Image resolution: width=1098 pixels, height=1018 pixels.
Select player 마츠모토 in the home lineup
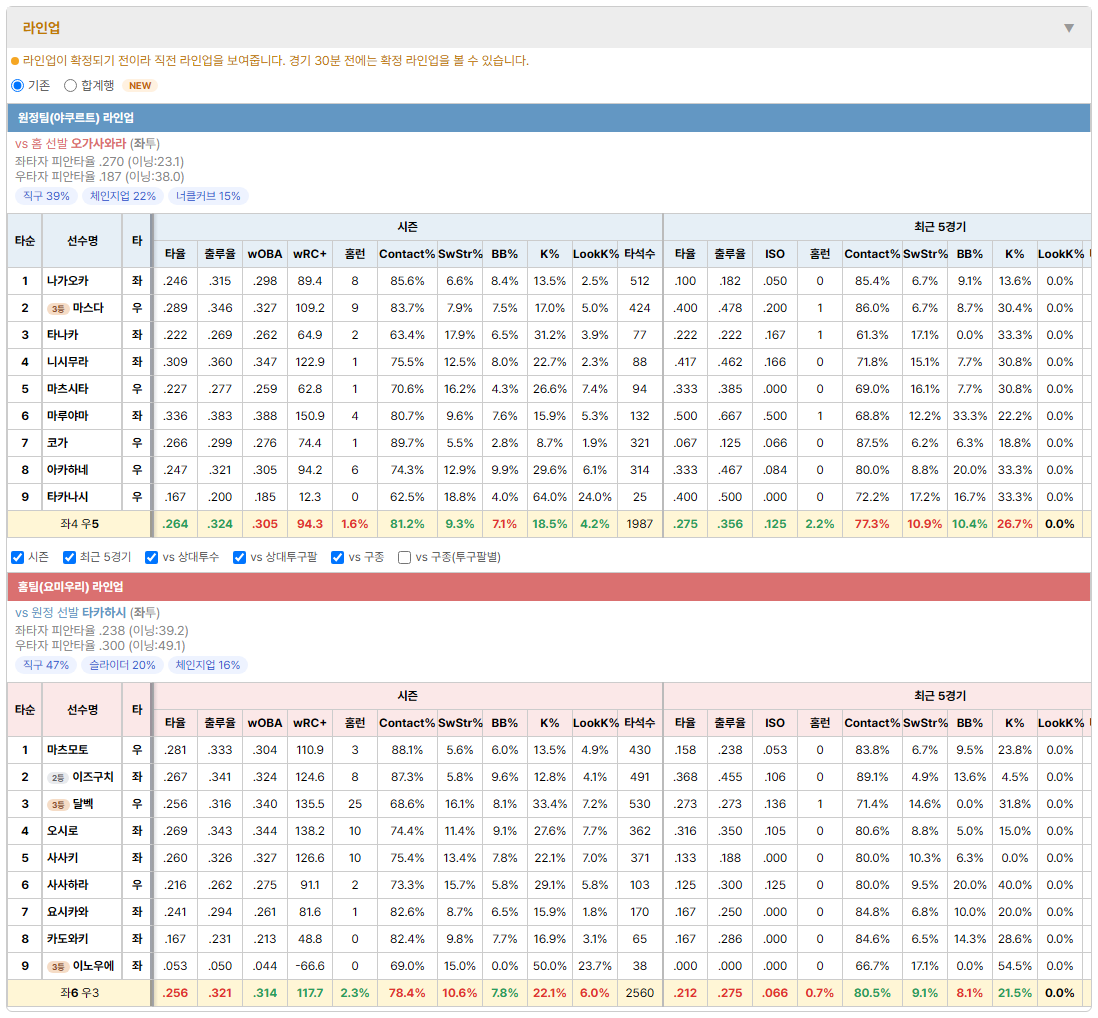coord(68,750)
